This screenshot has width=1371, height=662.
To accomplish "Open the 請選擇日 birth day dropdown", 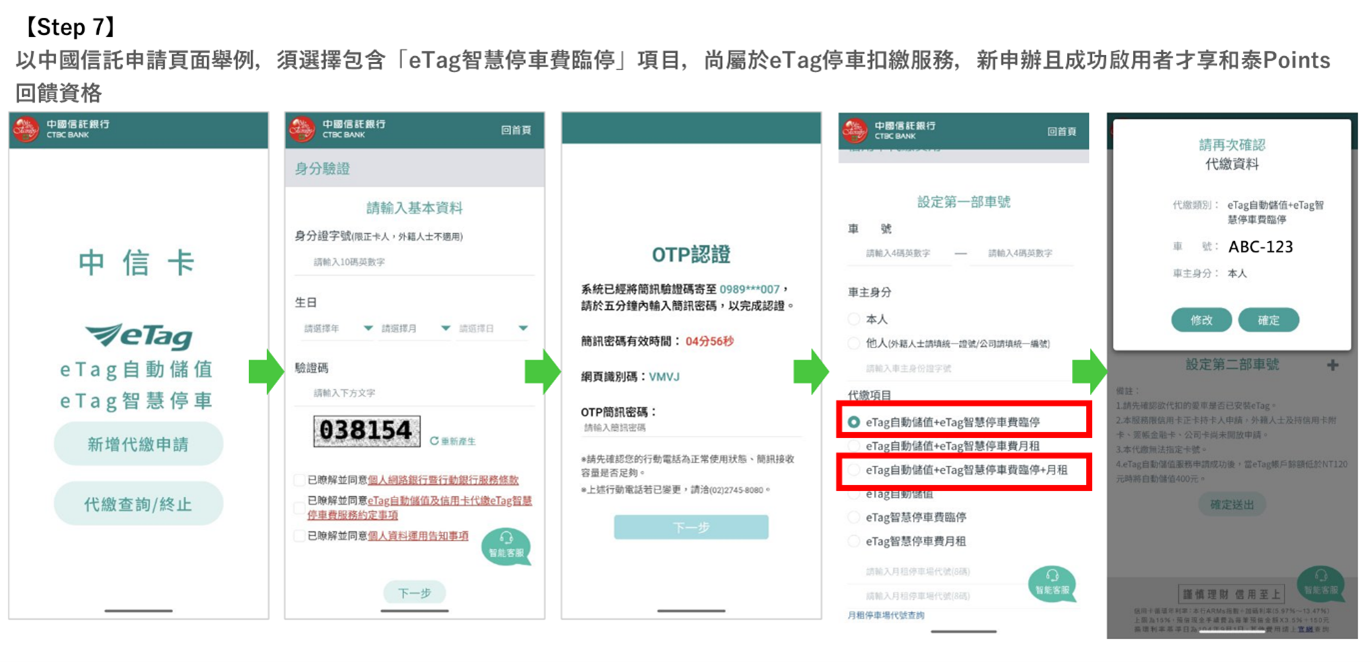I will [x=492, y=328].
